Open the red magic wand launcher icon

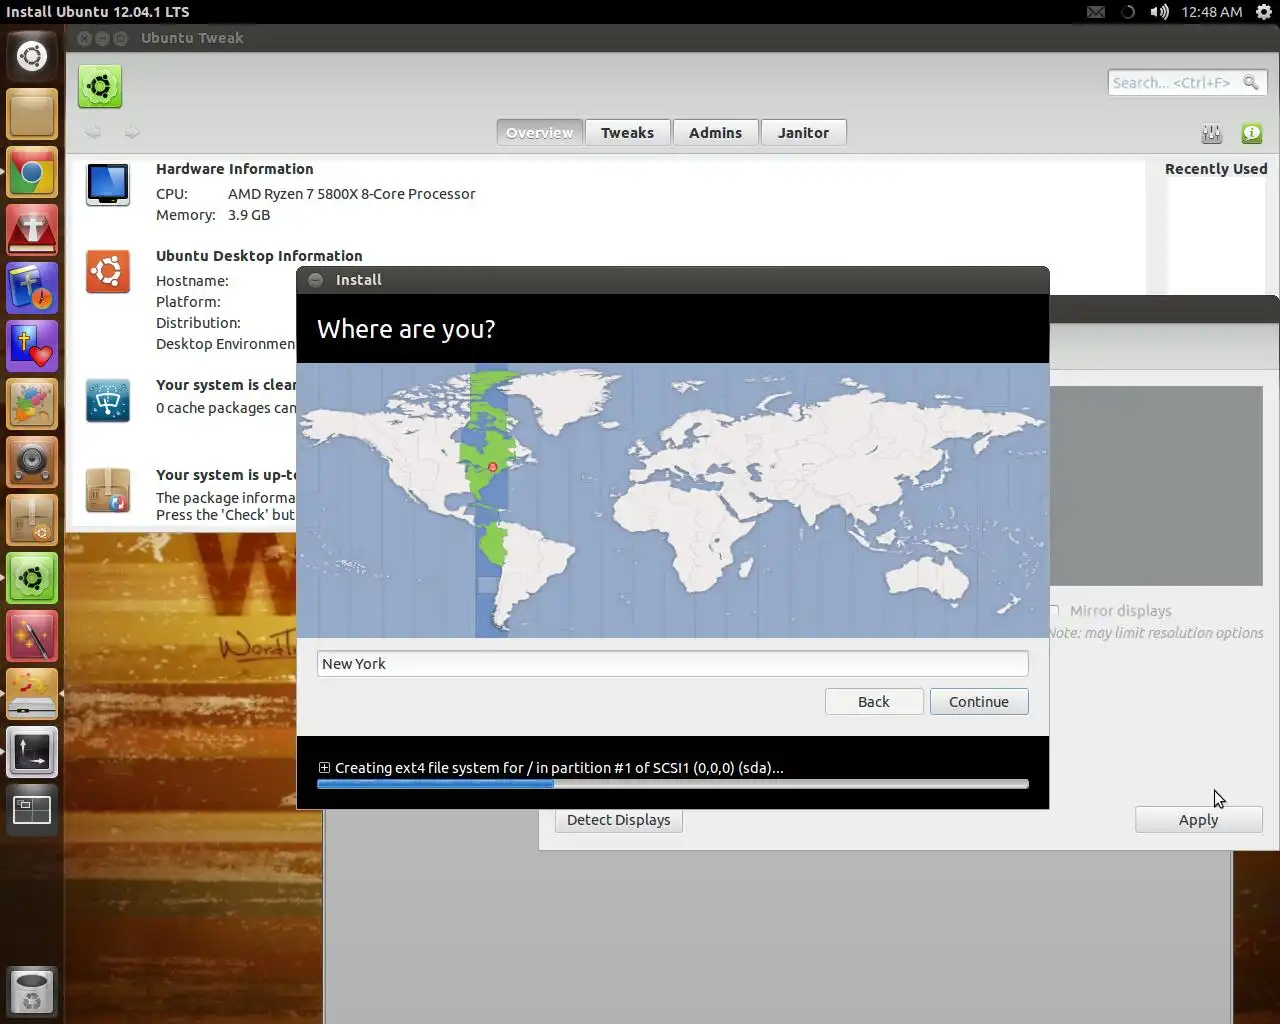pyautogui.click(x=32, y=636)
